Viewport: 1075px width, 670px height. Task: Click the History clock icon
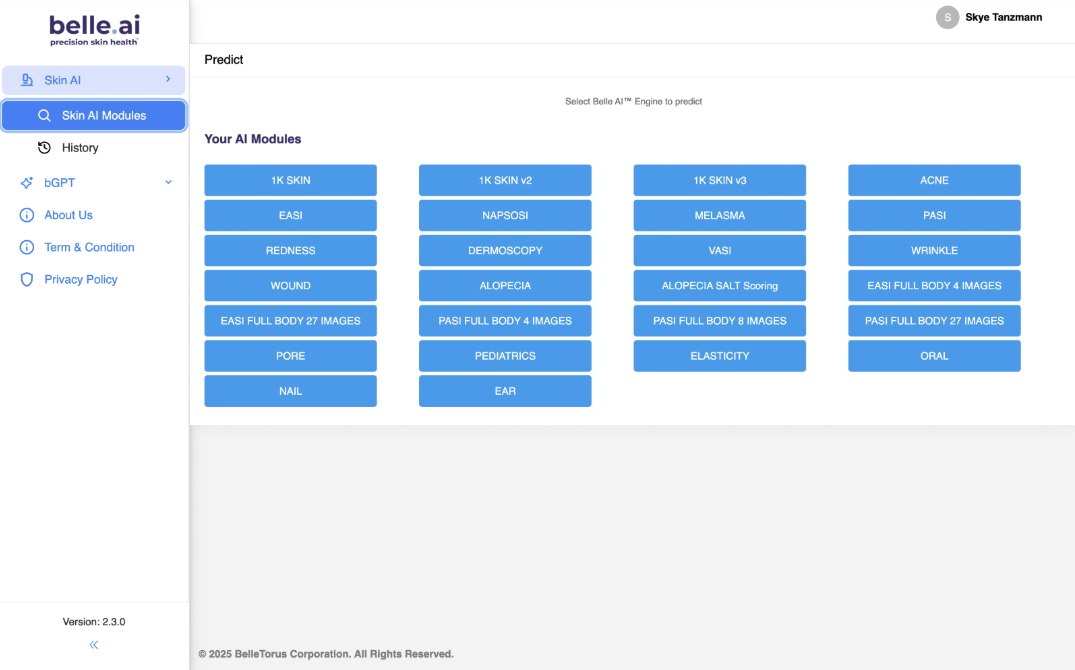44,148
